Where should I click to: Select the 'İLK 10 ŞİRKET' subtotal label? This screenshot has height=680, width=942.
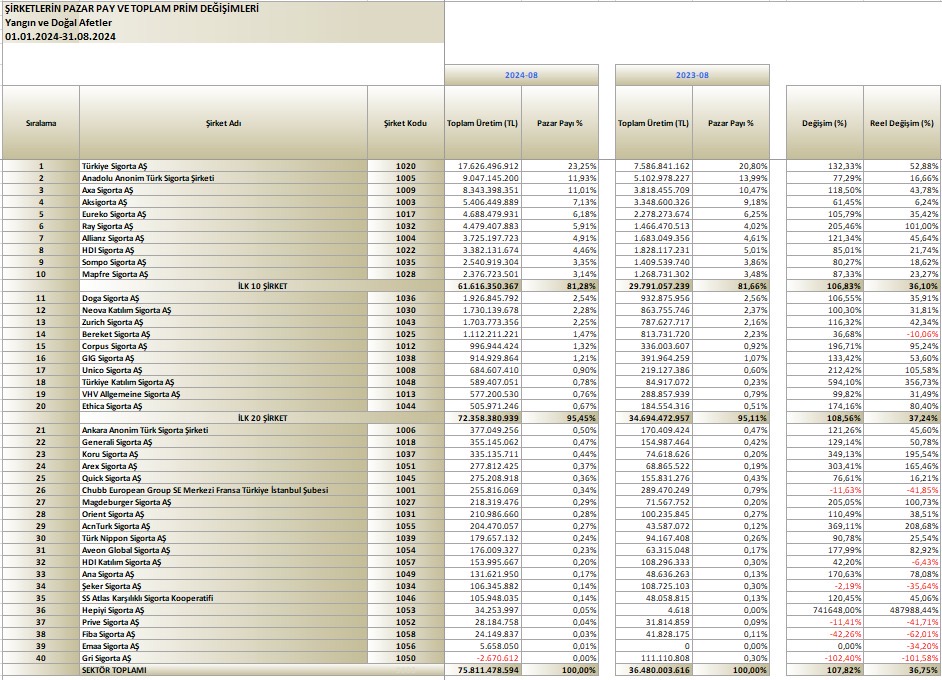coord(263,286)
